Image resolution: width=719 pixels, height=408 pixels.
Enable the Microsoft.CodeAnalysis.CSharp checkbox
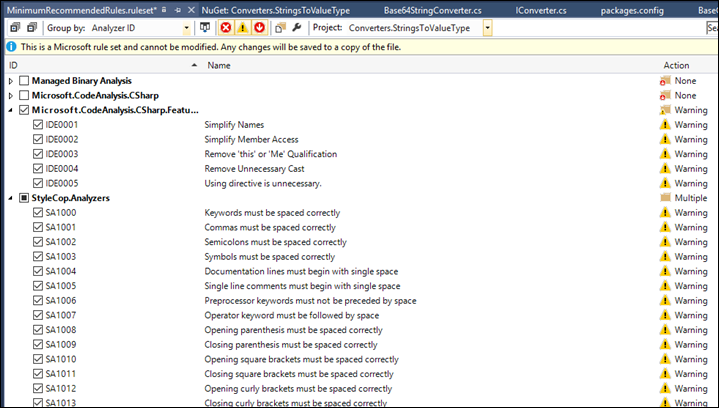pyautogui.click(x=24, y=96)
